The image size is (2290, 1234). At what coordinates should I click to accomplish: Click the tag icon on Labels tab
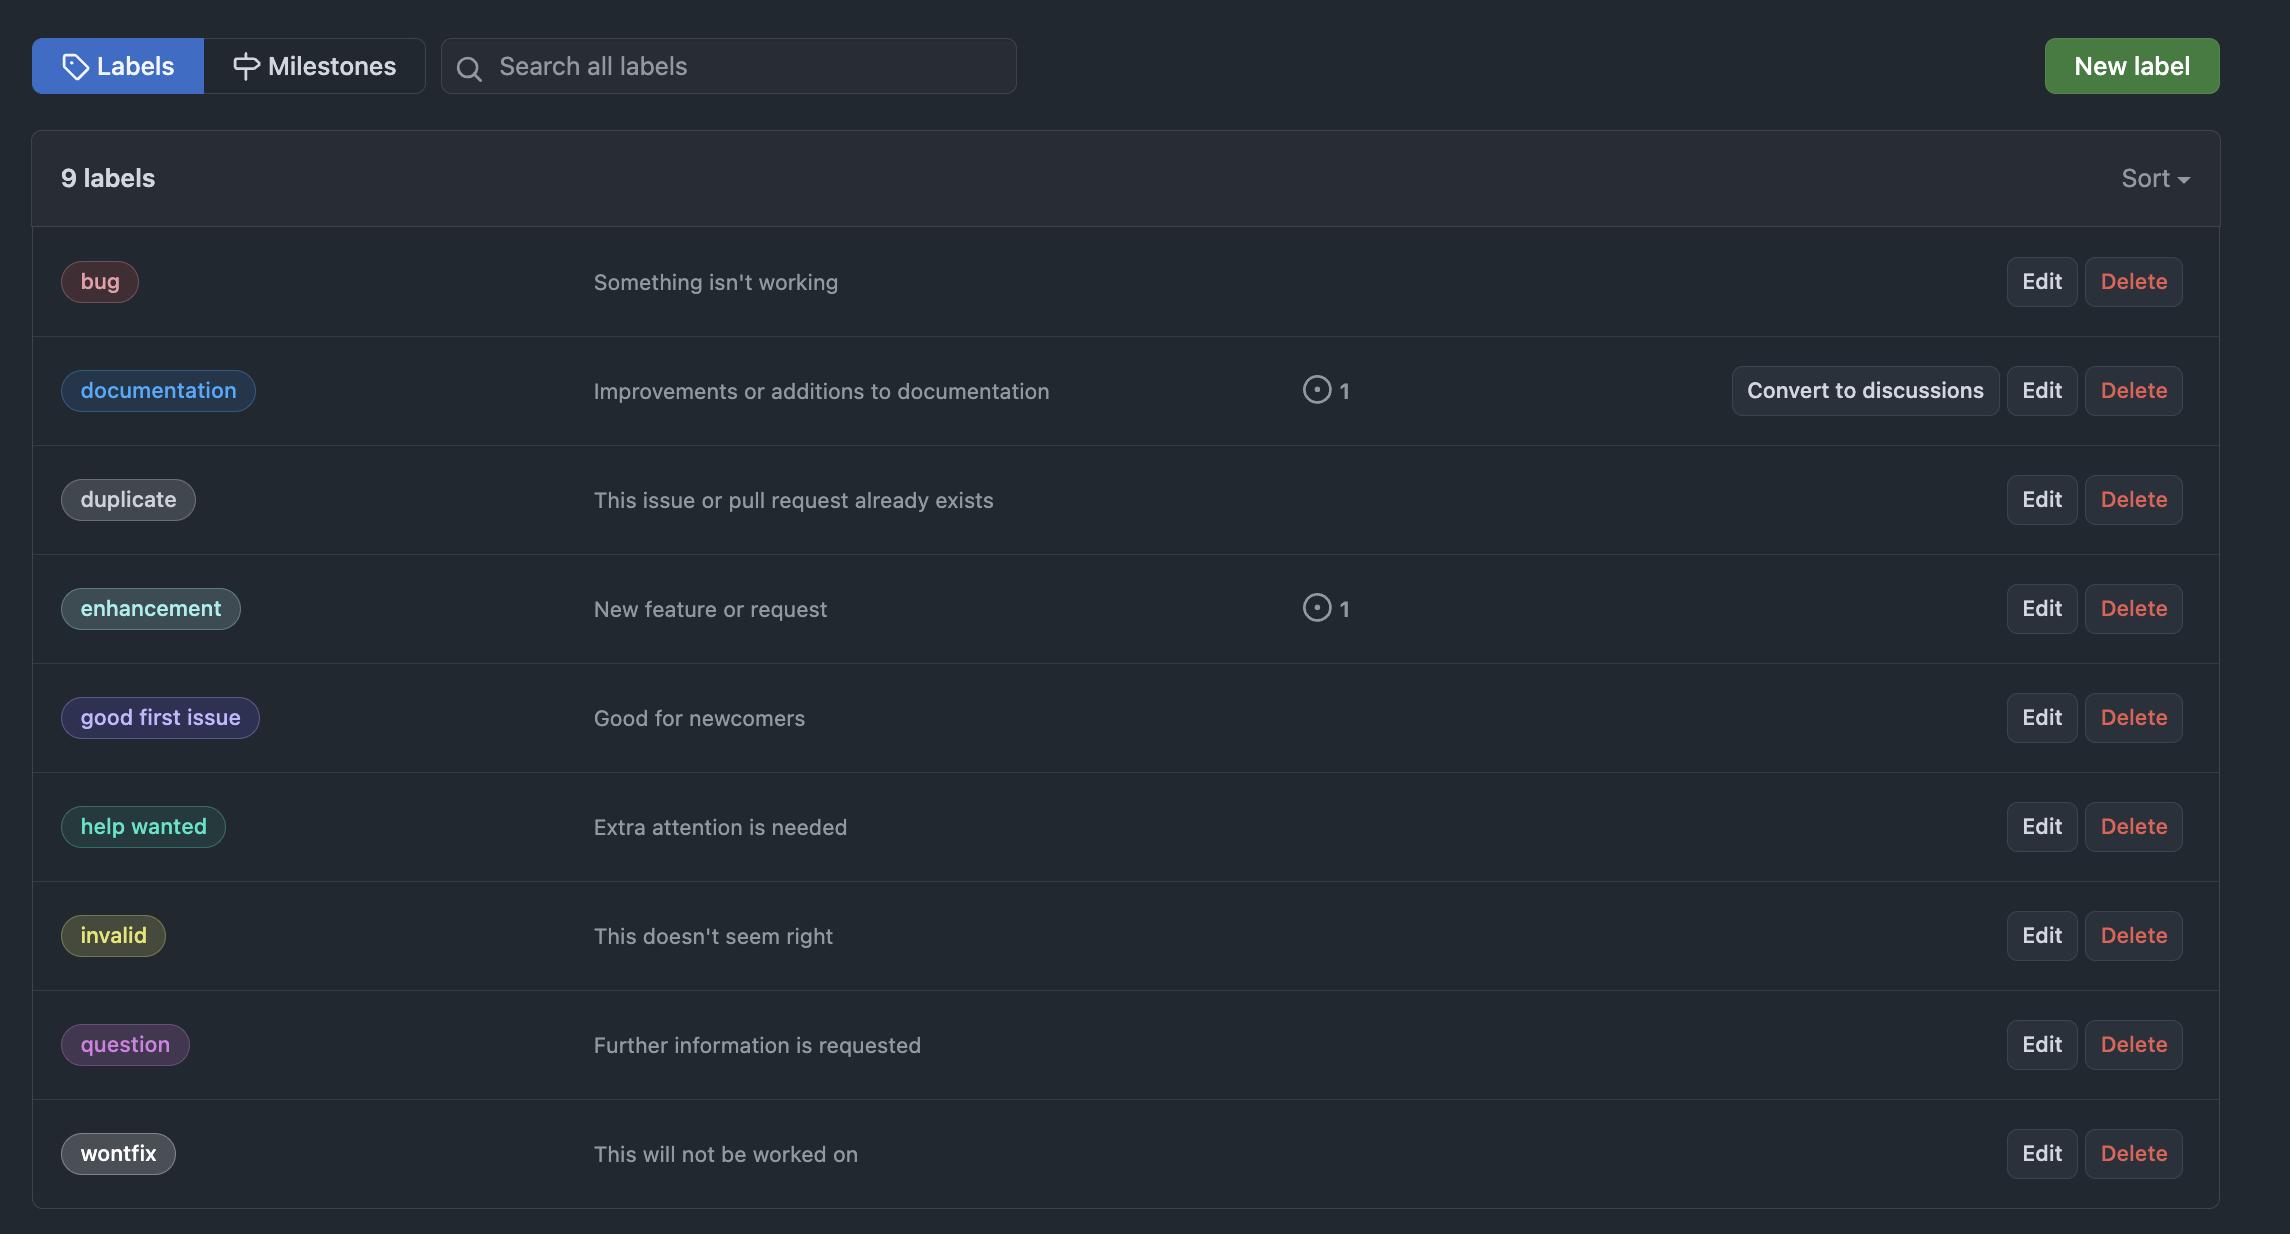click(76, 67)
